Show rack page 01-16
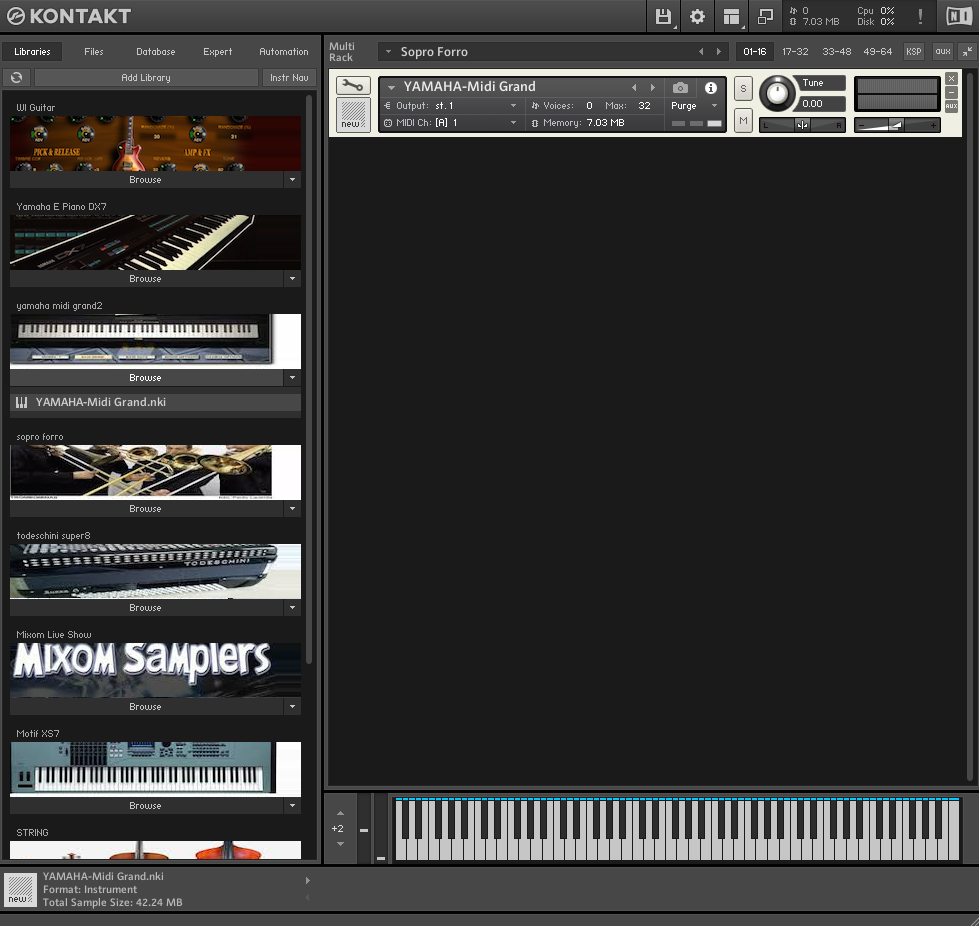Screen dimensions: 979x926 click(754, 52)
